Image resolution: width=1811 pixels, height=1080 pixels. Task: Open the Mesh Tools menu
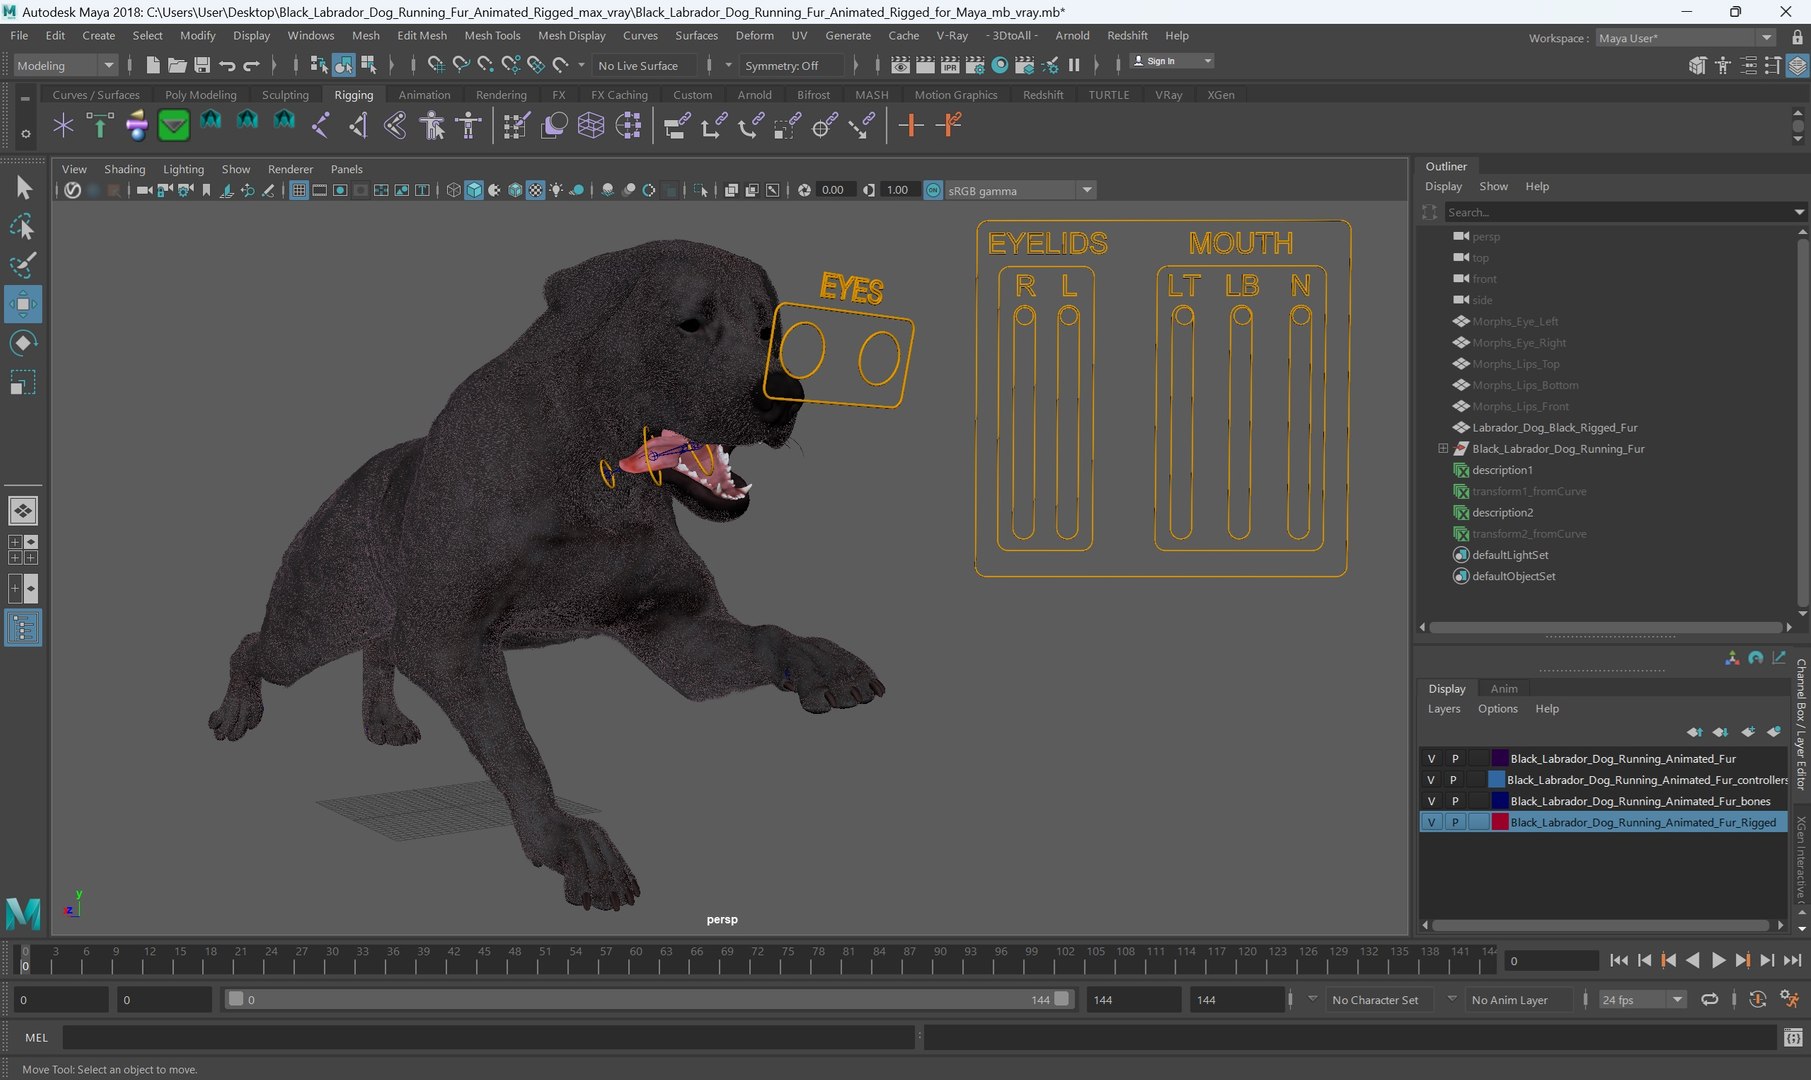[492, 35]
